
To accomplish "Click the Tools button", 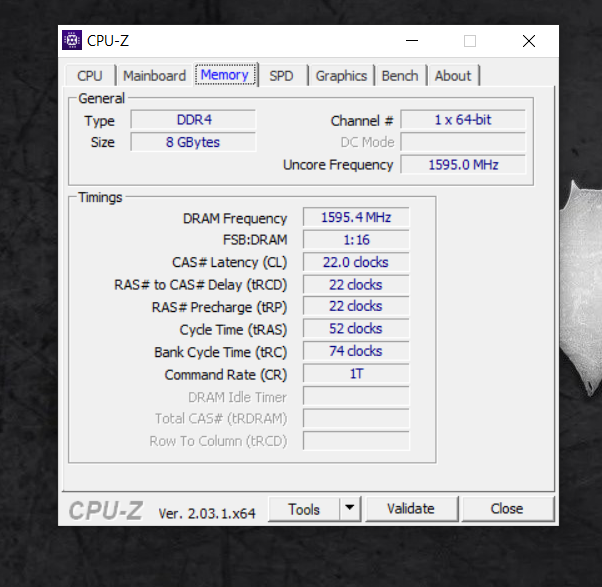I will click(x=304, y=509).
